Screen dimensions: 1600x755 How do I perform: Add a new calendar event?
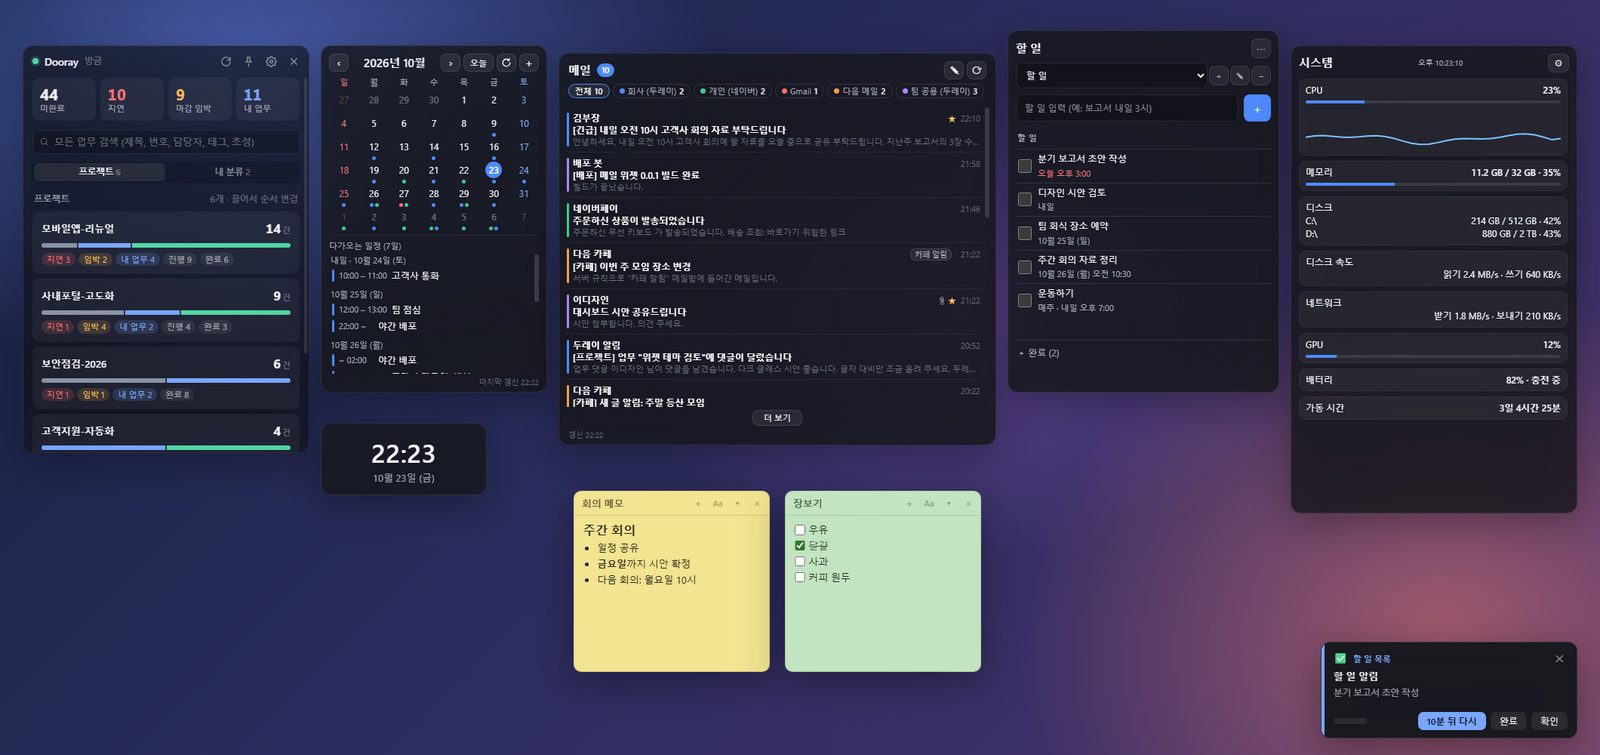pos(529,63)
